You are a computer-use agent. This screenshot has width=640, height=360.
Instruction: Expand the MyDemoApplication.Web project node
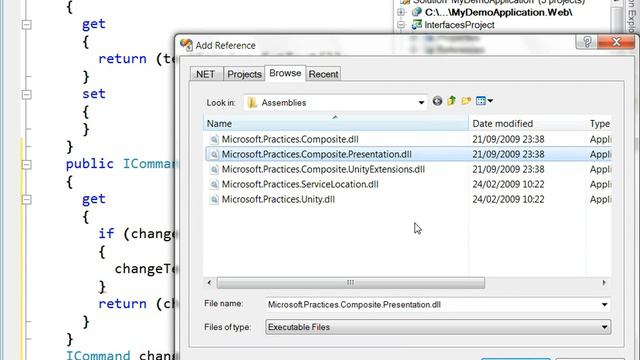tap(401, 12)
